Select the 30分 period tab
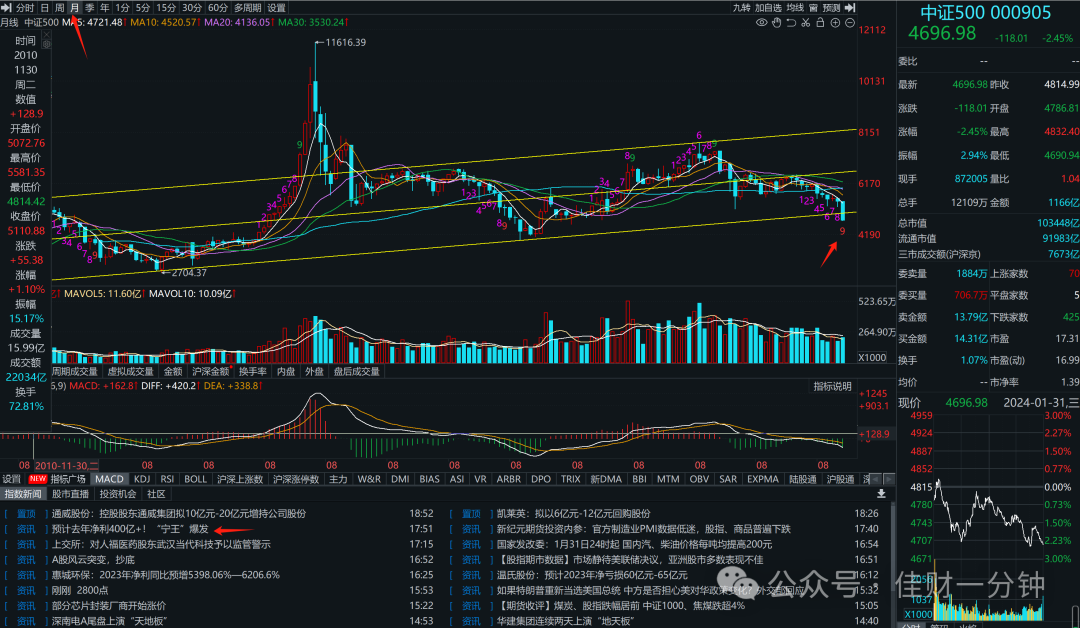This screenshot has width=1080, height=628. [192, 8]
